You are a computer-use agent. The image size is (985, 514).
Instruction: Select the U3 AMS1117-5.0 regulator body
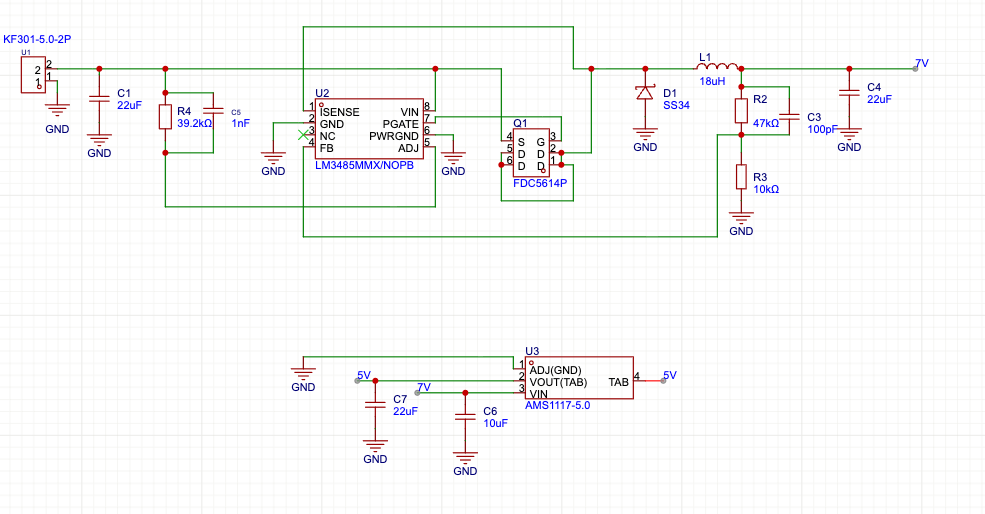click(x=580, y=380)
